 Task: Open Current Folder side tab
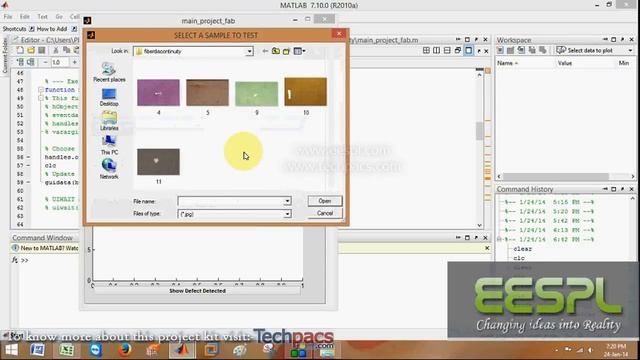coord(5,55)
